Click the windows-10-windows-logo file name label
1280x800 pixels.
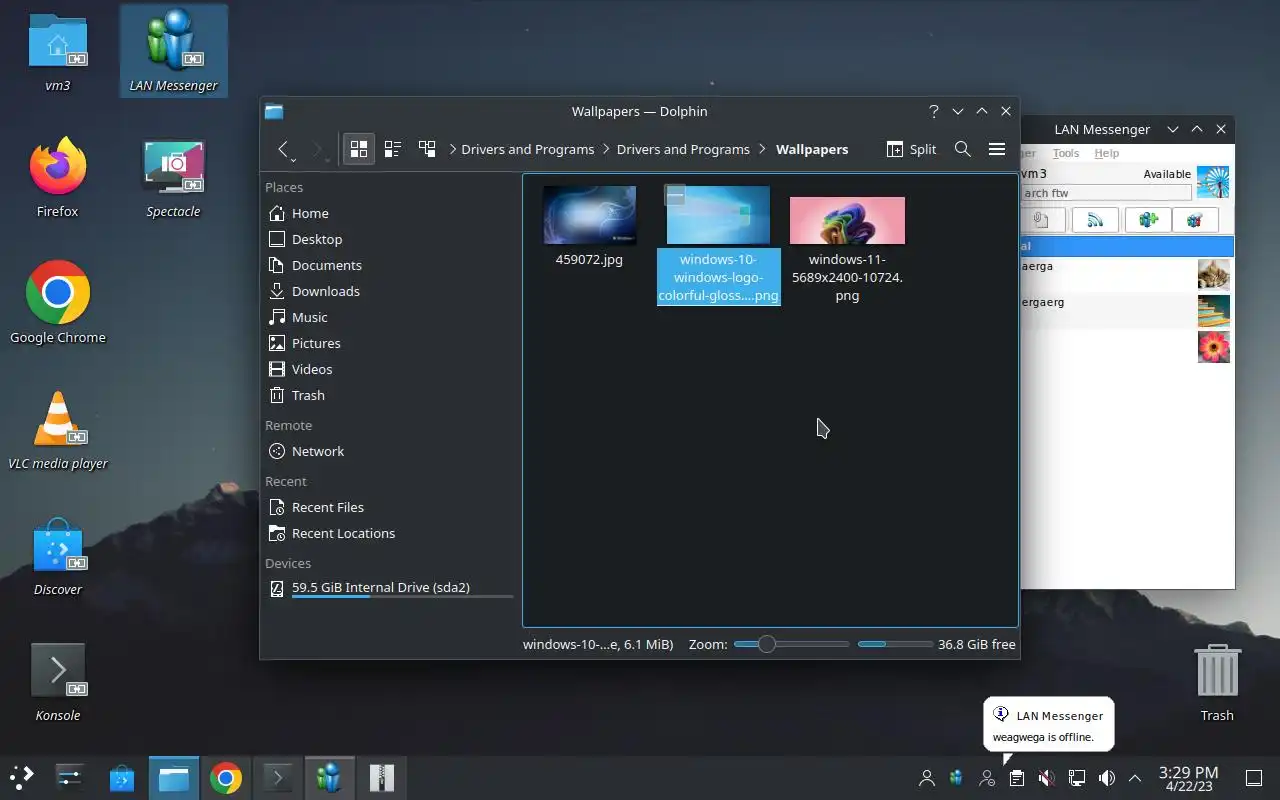pyautogui.click(x=718, y=277)
